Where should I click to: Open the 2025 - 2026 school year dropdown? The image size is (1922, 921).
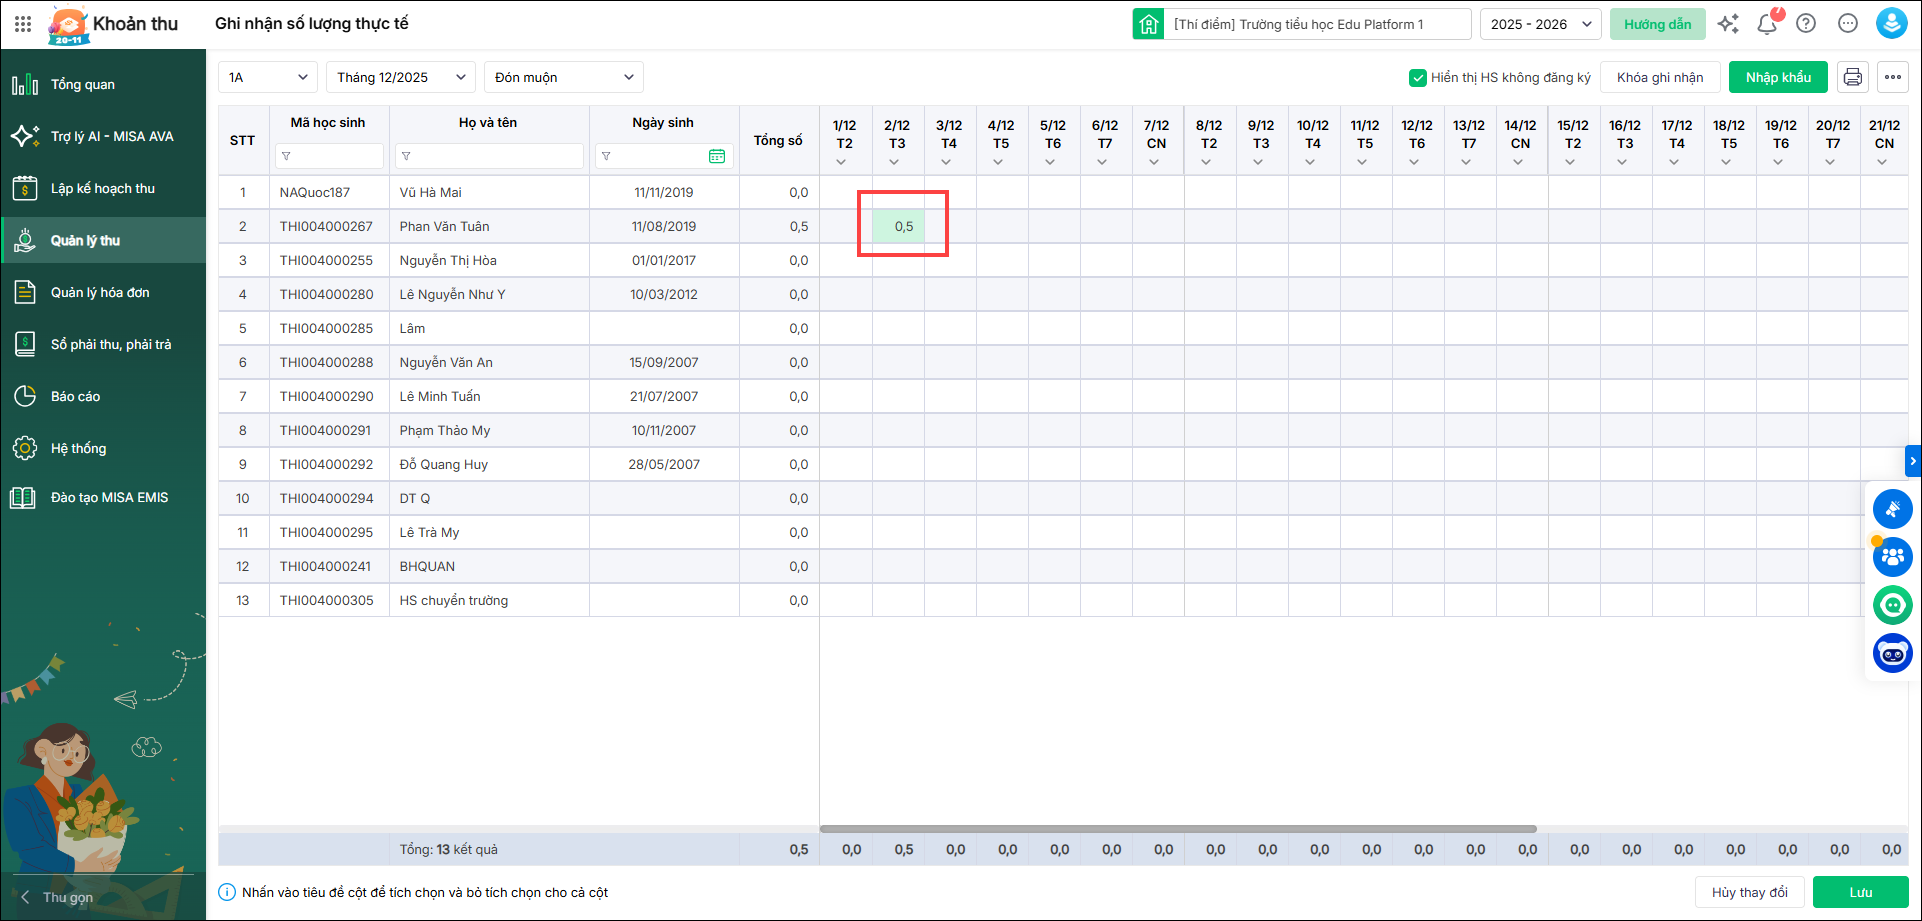pos(1541,24)
